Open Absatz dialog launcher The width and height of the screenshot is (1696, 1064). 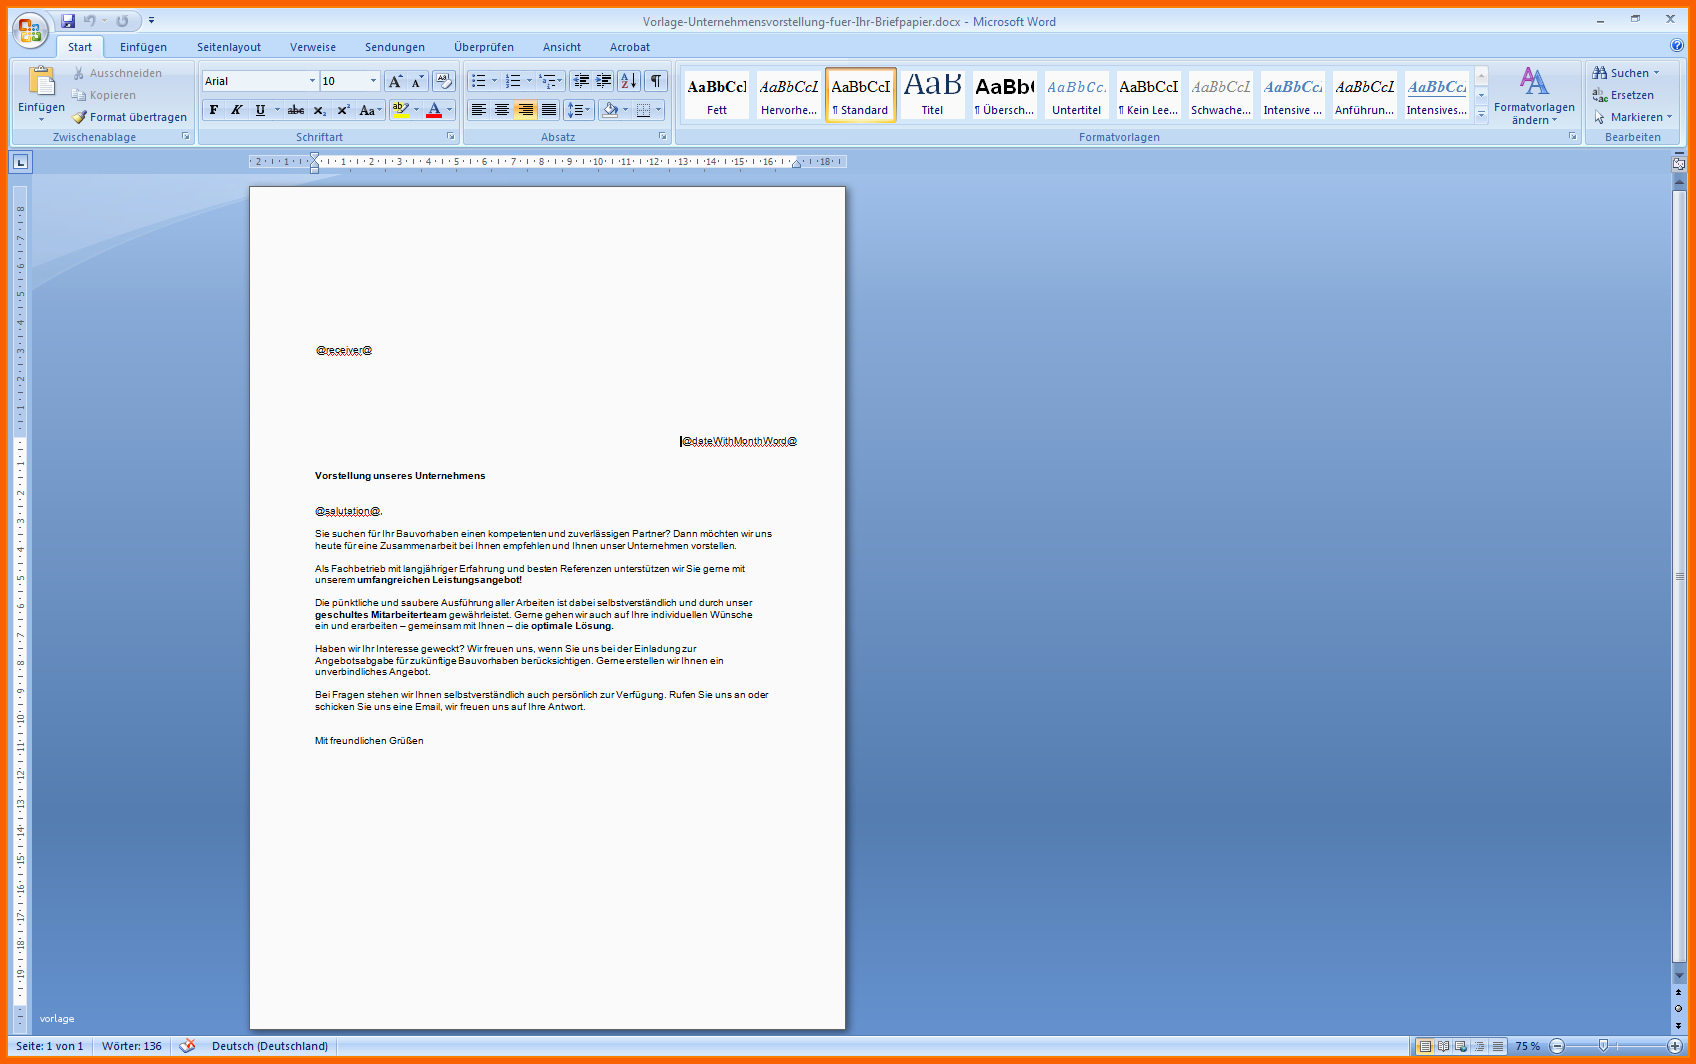662,136
